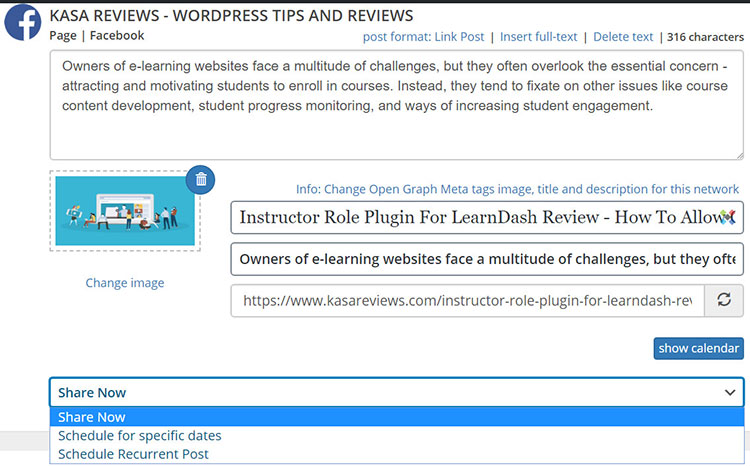The image size is (750, 466).
Task: Click the Facebook logo icon
Action: (22, 22)
